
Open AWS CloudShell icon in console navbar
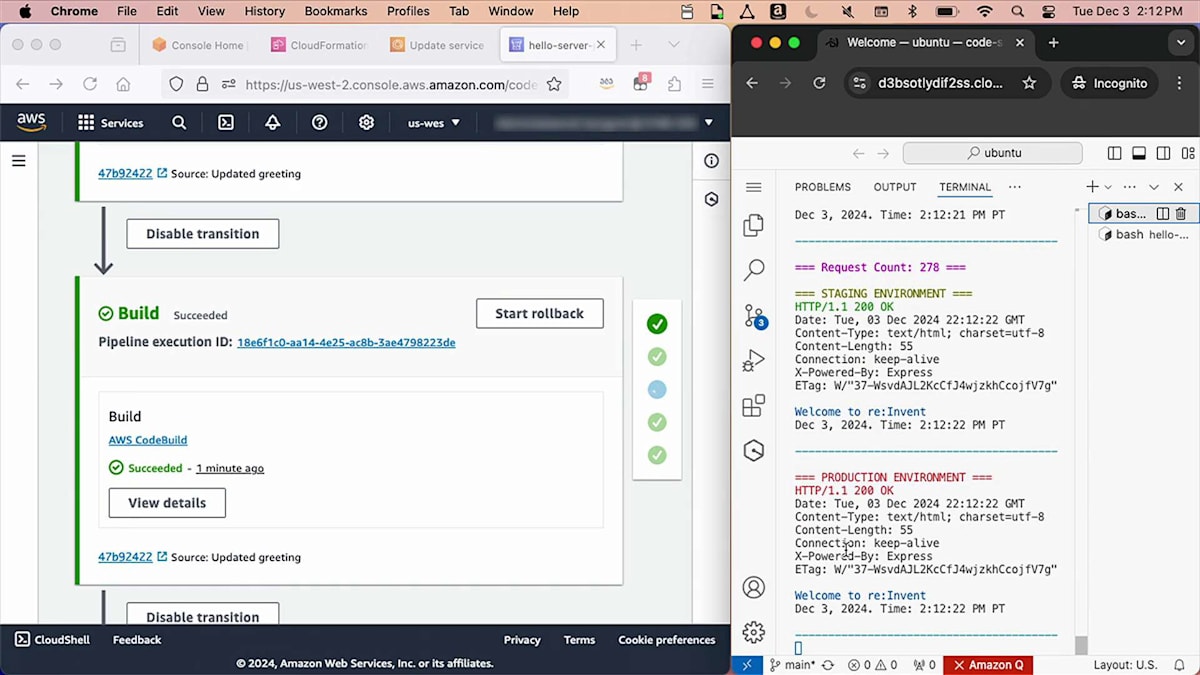pos(226,123)
